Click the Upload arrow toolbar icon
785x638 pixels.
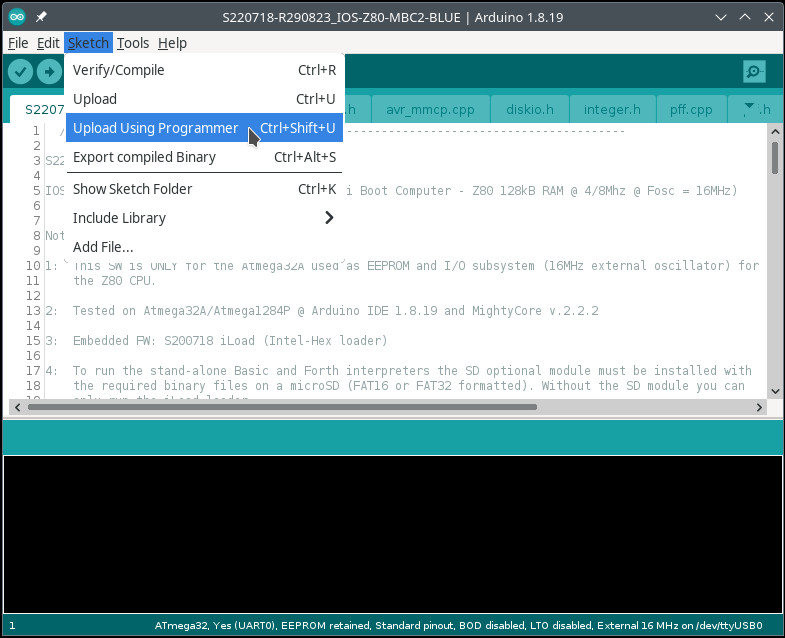(x=49, y=72)
